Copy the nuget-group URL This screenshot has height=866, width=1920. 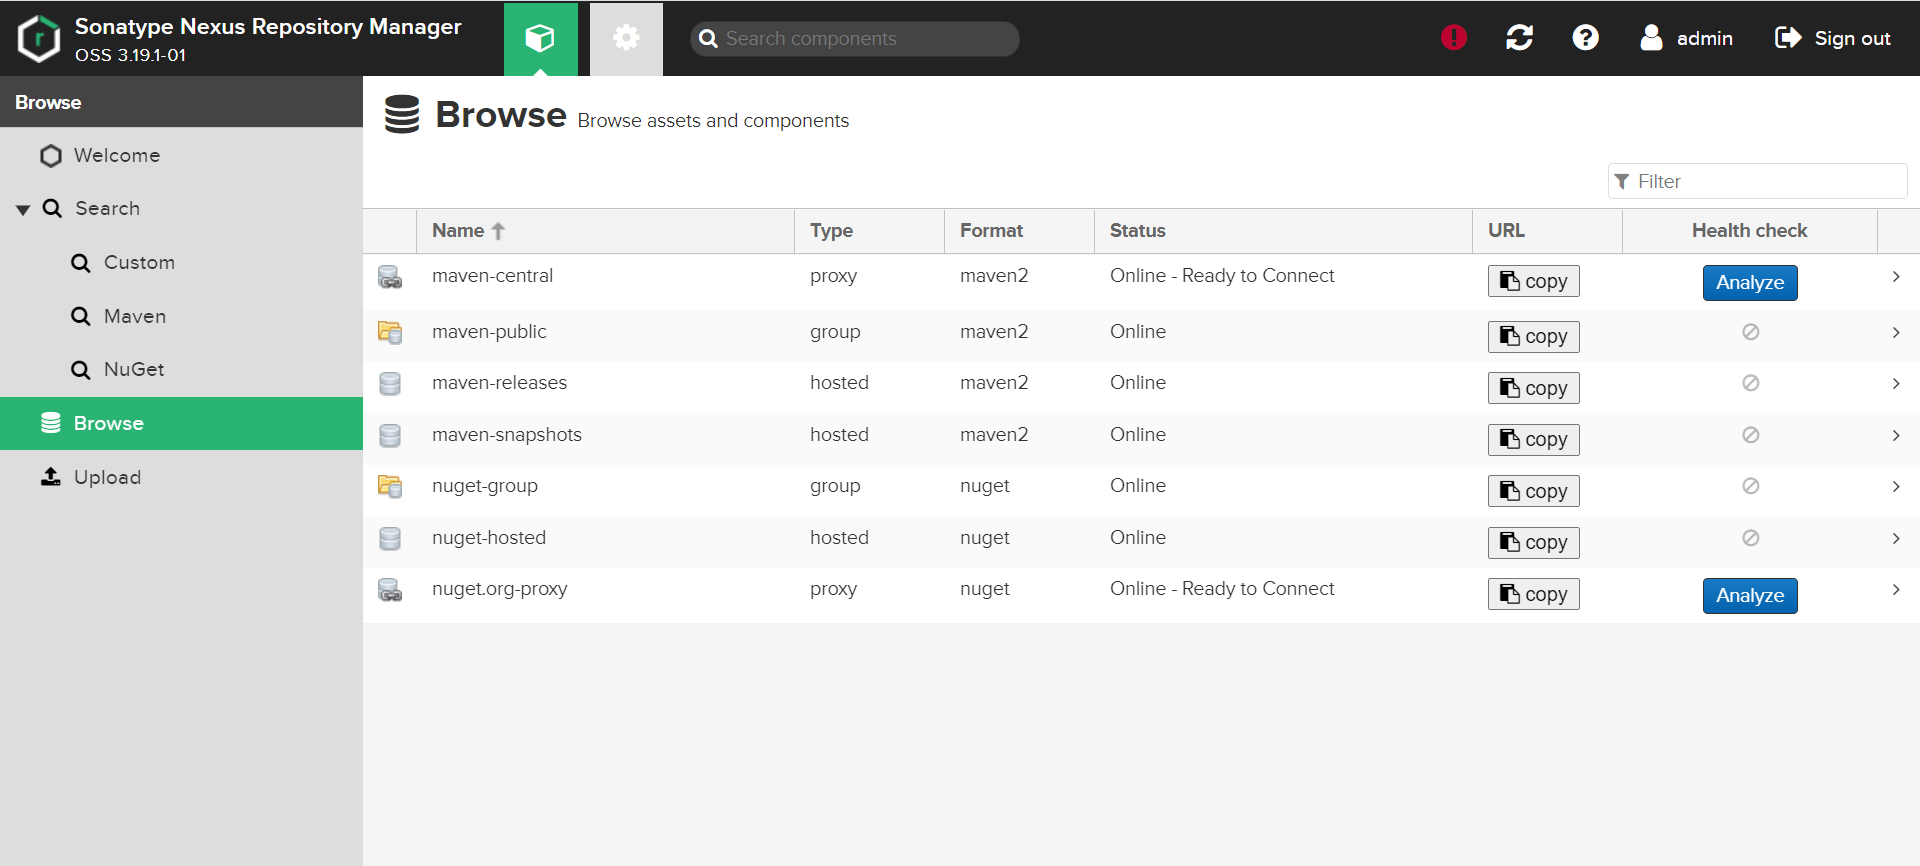pos(1533,491)
